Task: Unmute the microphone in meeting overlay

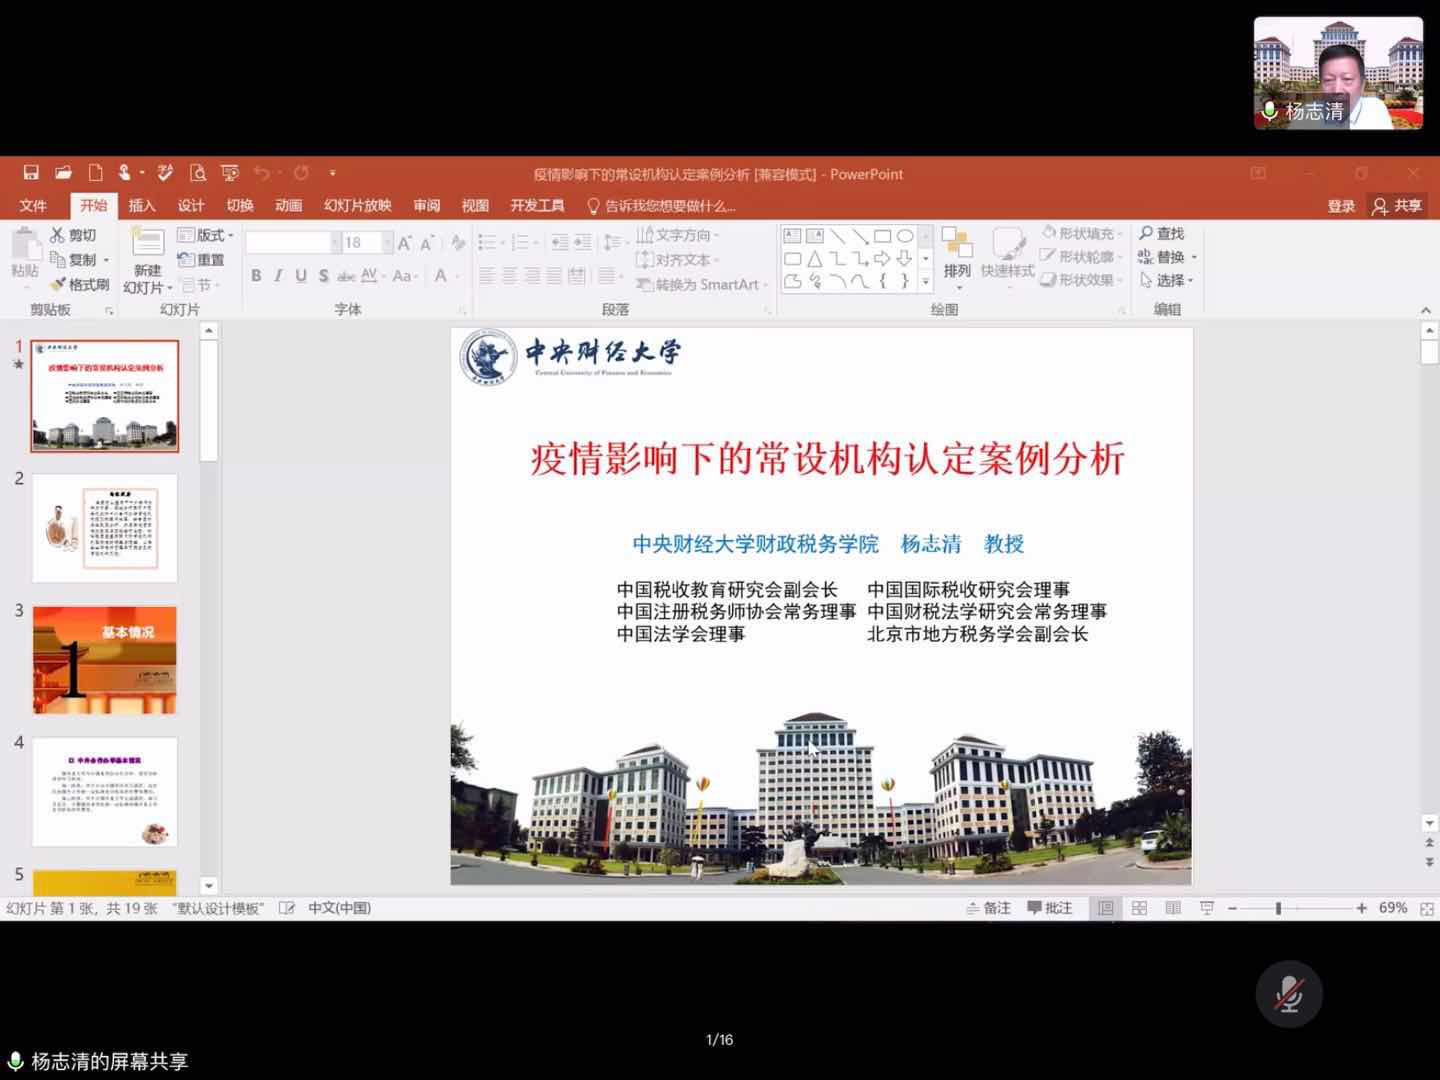Action: pos(1289,994)
